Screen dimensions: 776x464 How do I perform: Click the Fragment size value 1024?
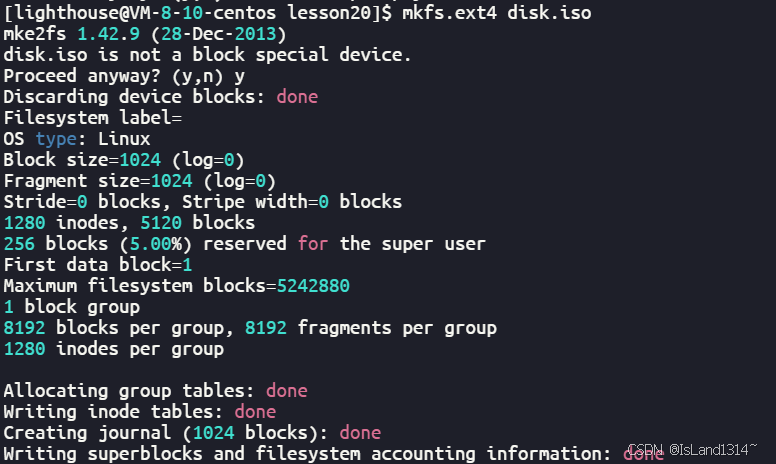click(172, 181)
